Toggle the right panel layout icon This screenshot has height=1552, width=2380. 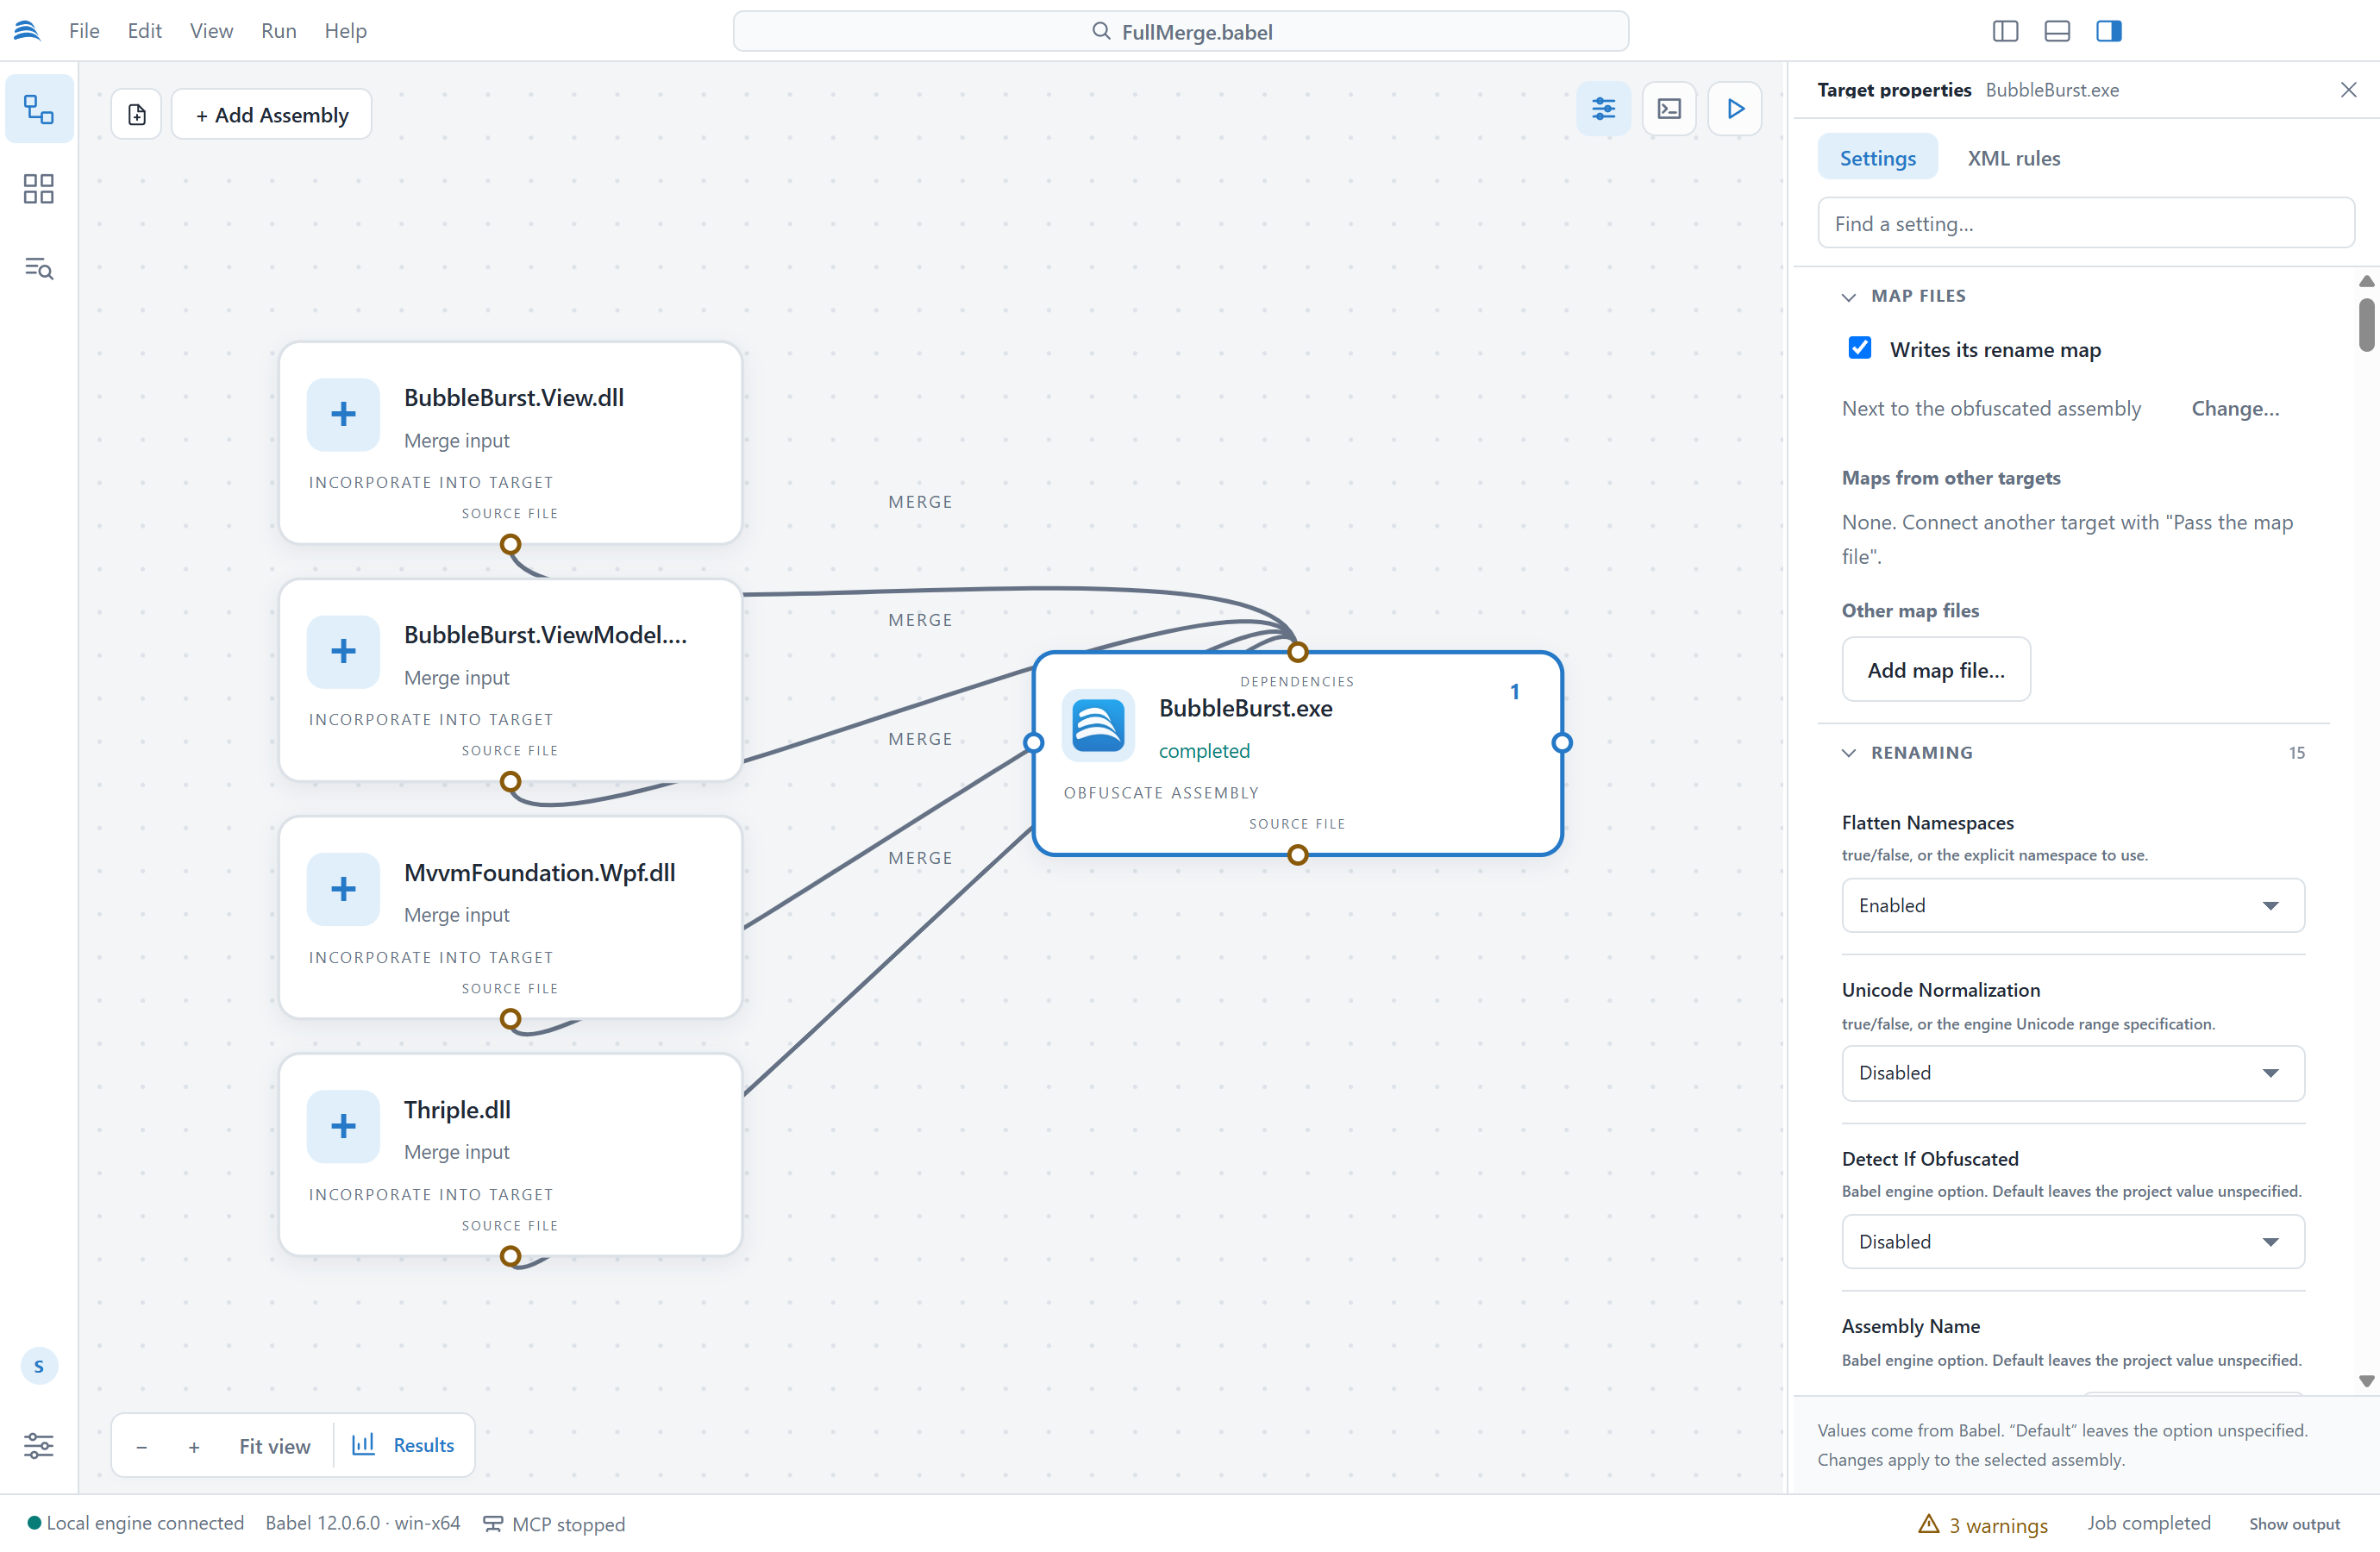2109,31
